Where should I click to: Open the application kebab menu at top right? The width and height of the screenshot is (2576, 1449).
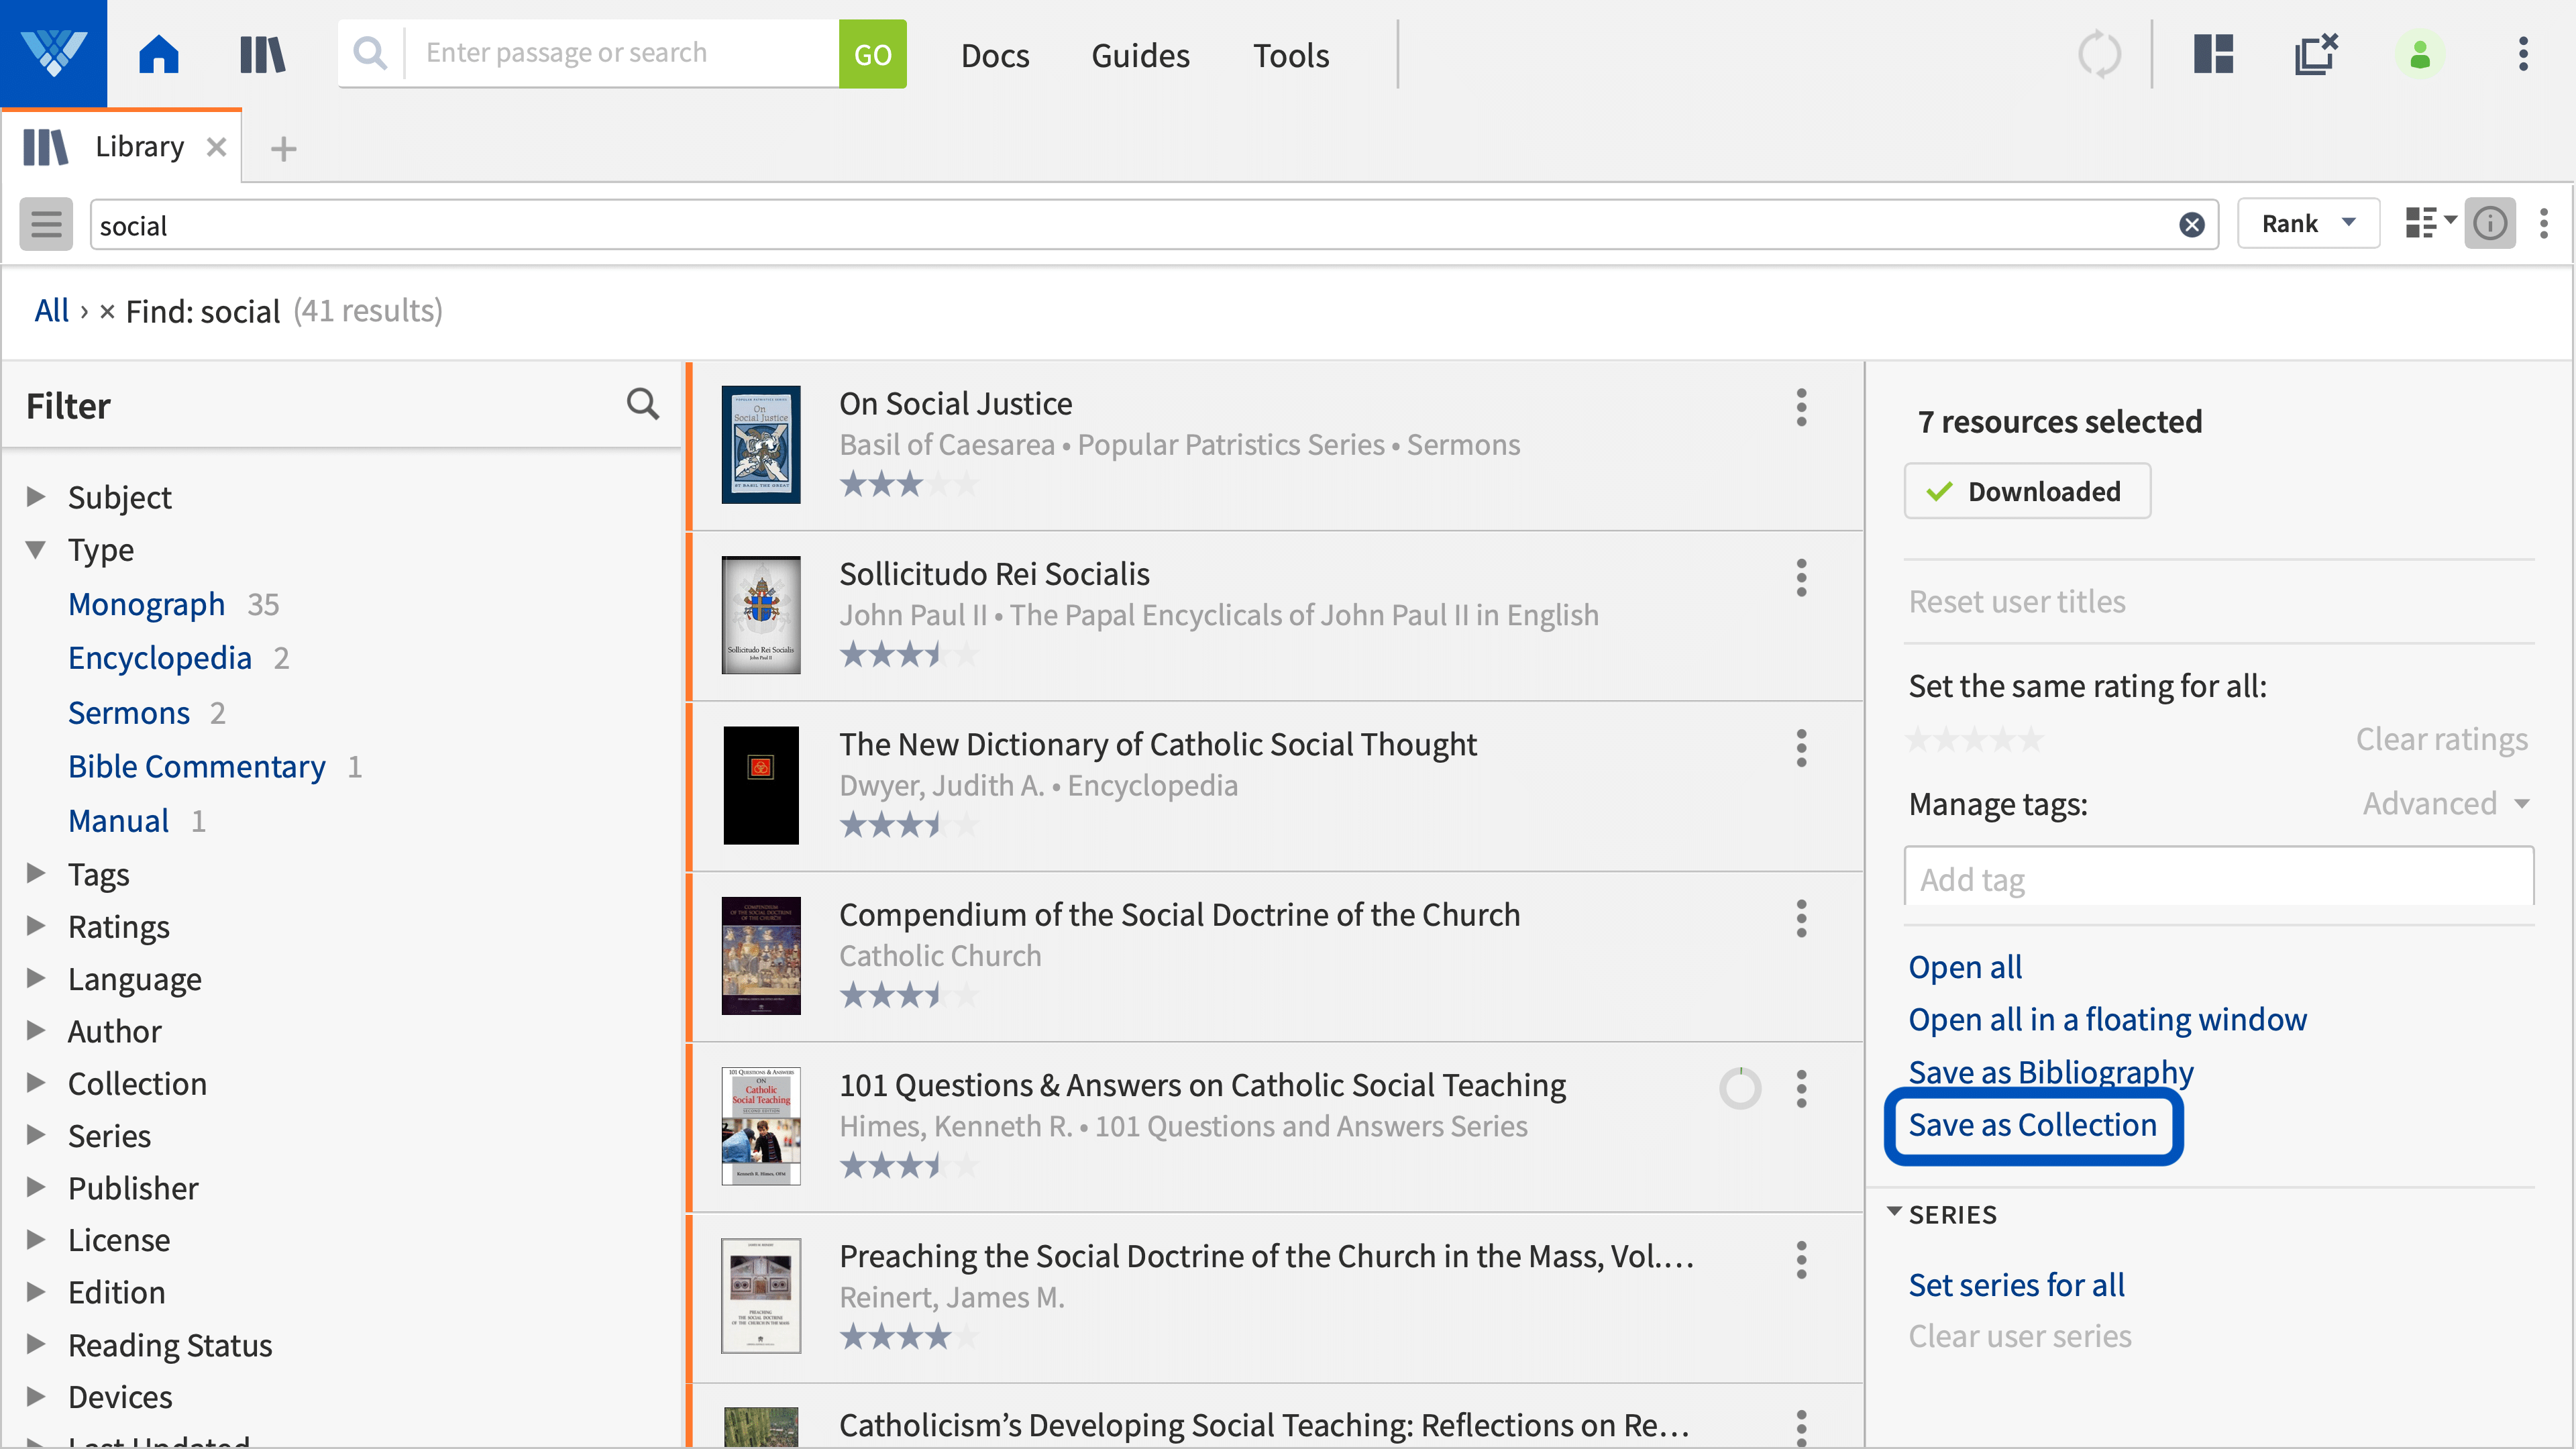(x=2523, y=54)
